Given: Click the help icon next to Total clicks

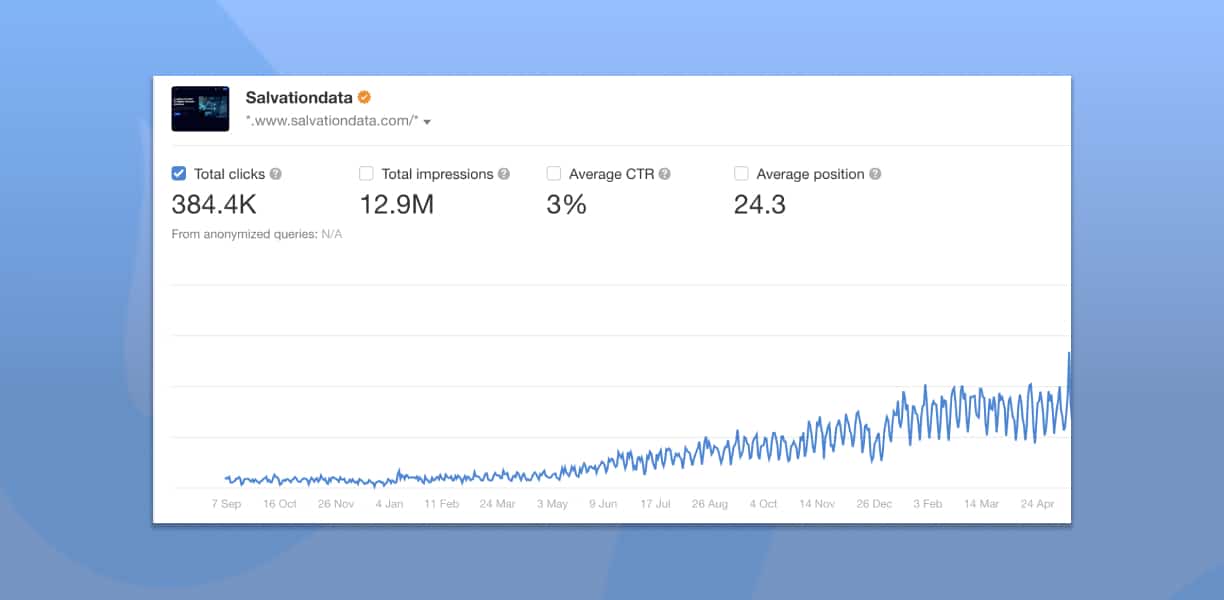Looking at the screenshot, I should point(276,174).
